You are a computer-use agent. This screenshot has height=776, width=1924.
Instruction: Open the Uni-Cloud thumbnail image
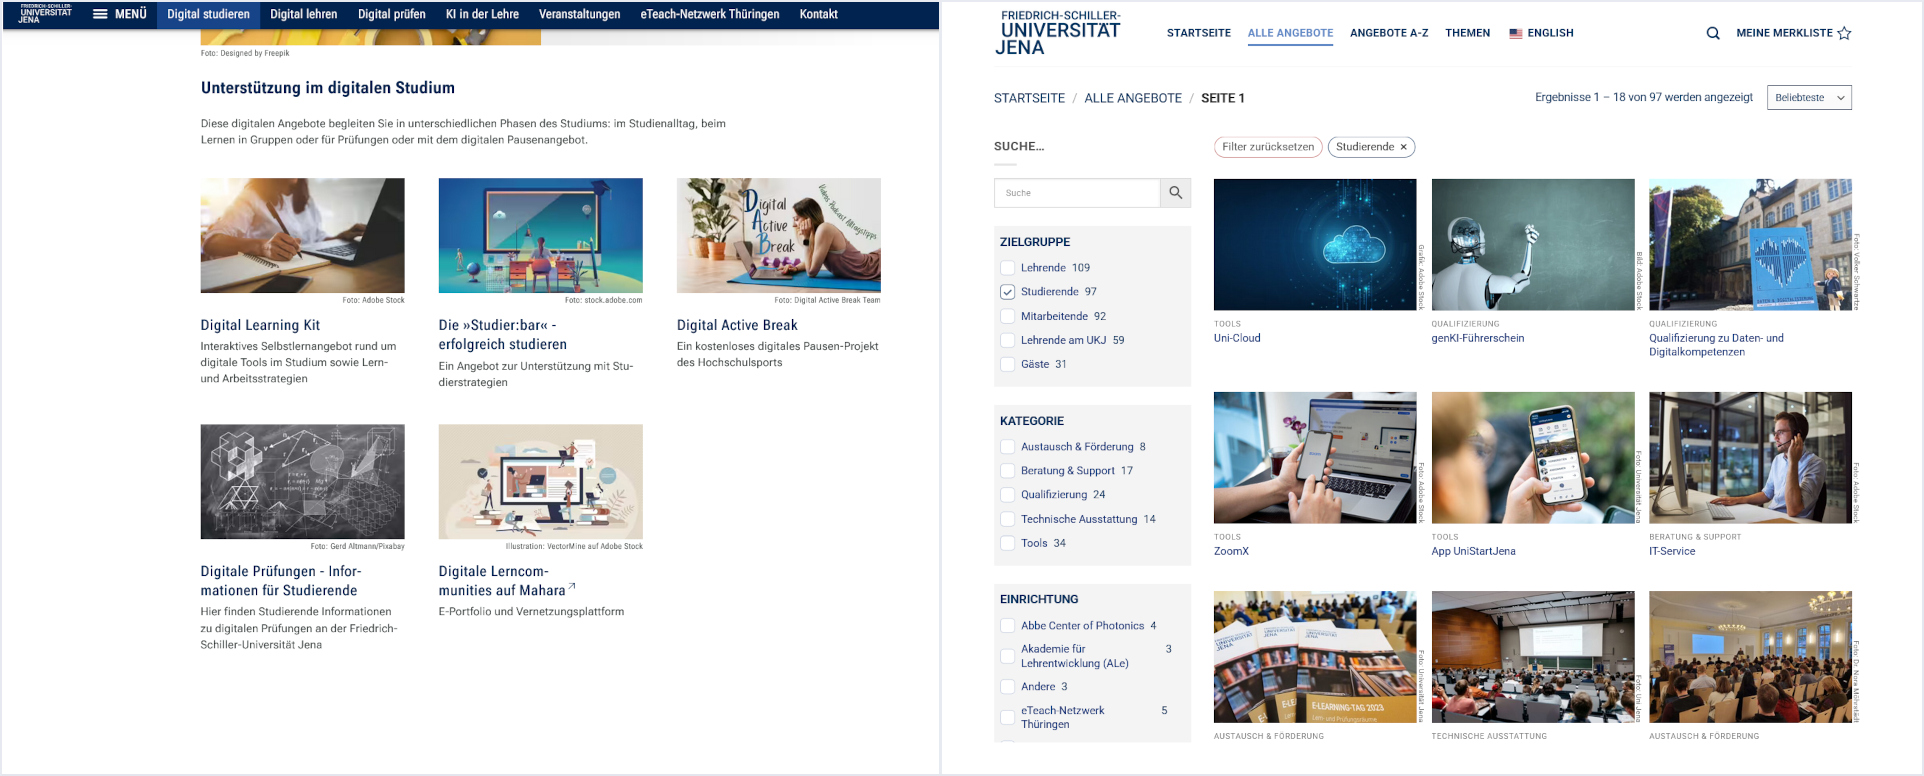[1314, 245]
